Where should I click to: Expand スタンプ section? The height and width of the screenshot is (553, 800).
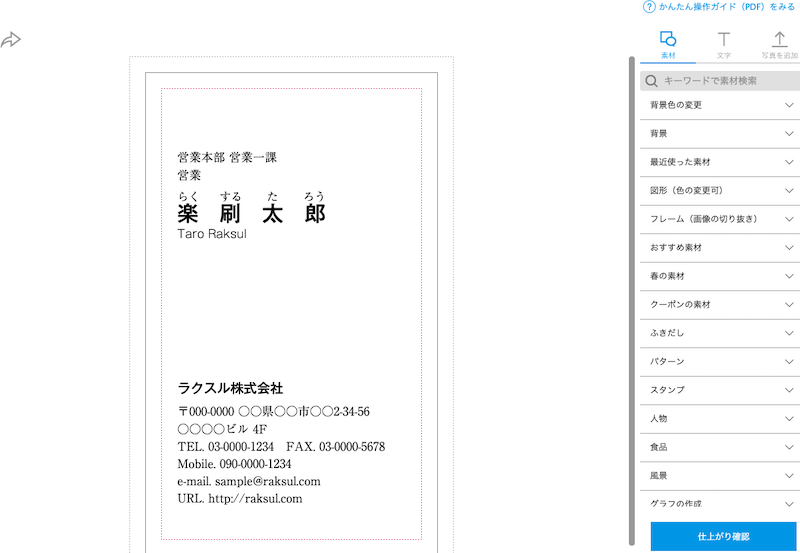click(x=720, y=390)
